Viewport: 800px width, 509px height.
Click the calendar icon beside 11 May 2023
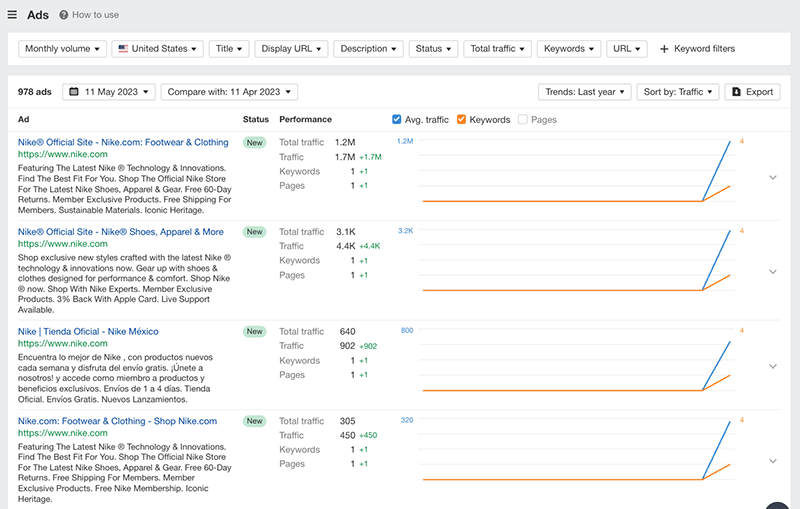coord(74,92)
